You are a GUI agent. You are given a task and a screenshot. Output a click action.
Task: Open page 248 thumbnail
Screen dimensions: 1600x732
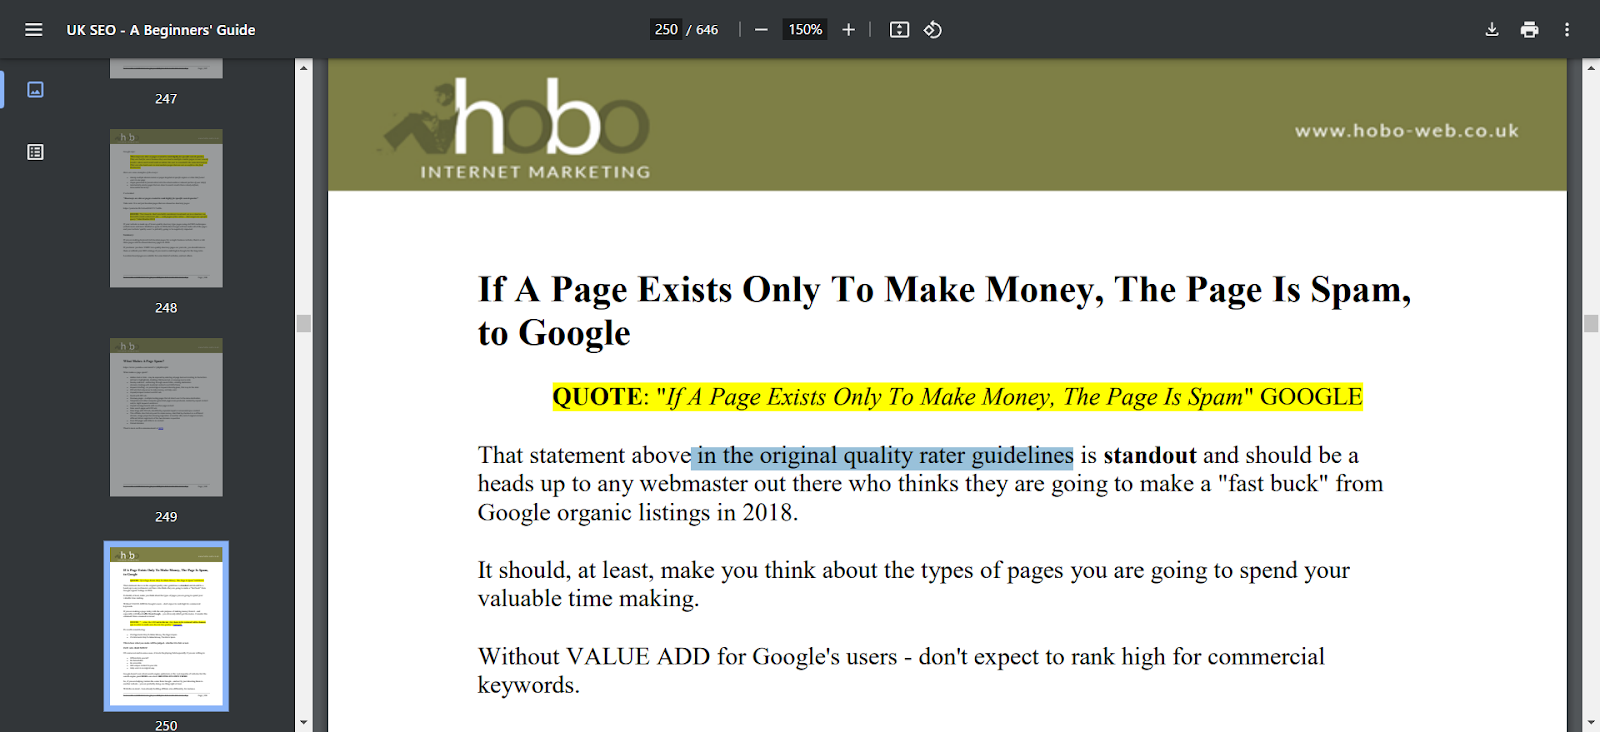(166, 208)
